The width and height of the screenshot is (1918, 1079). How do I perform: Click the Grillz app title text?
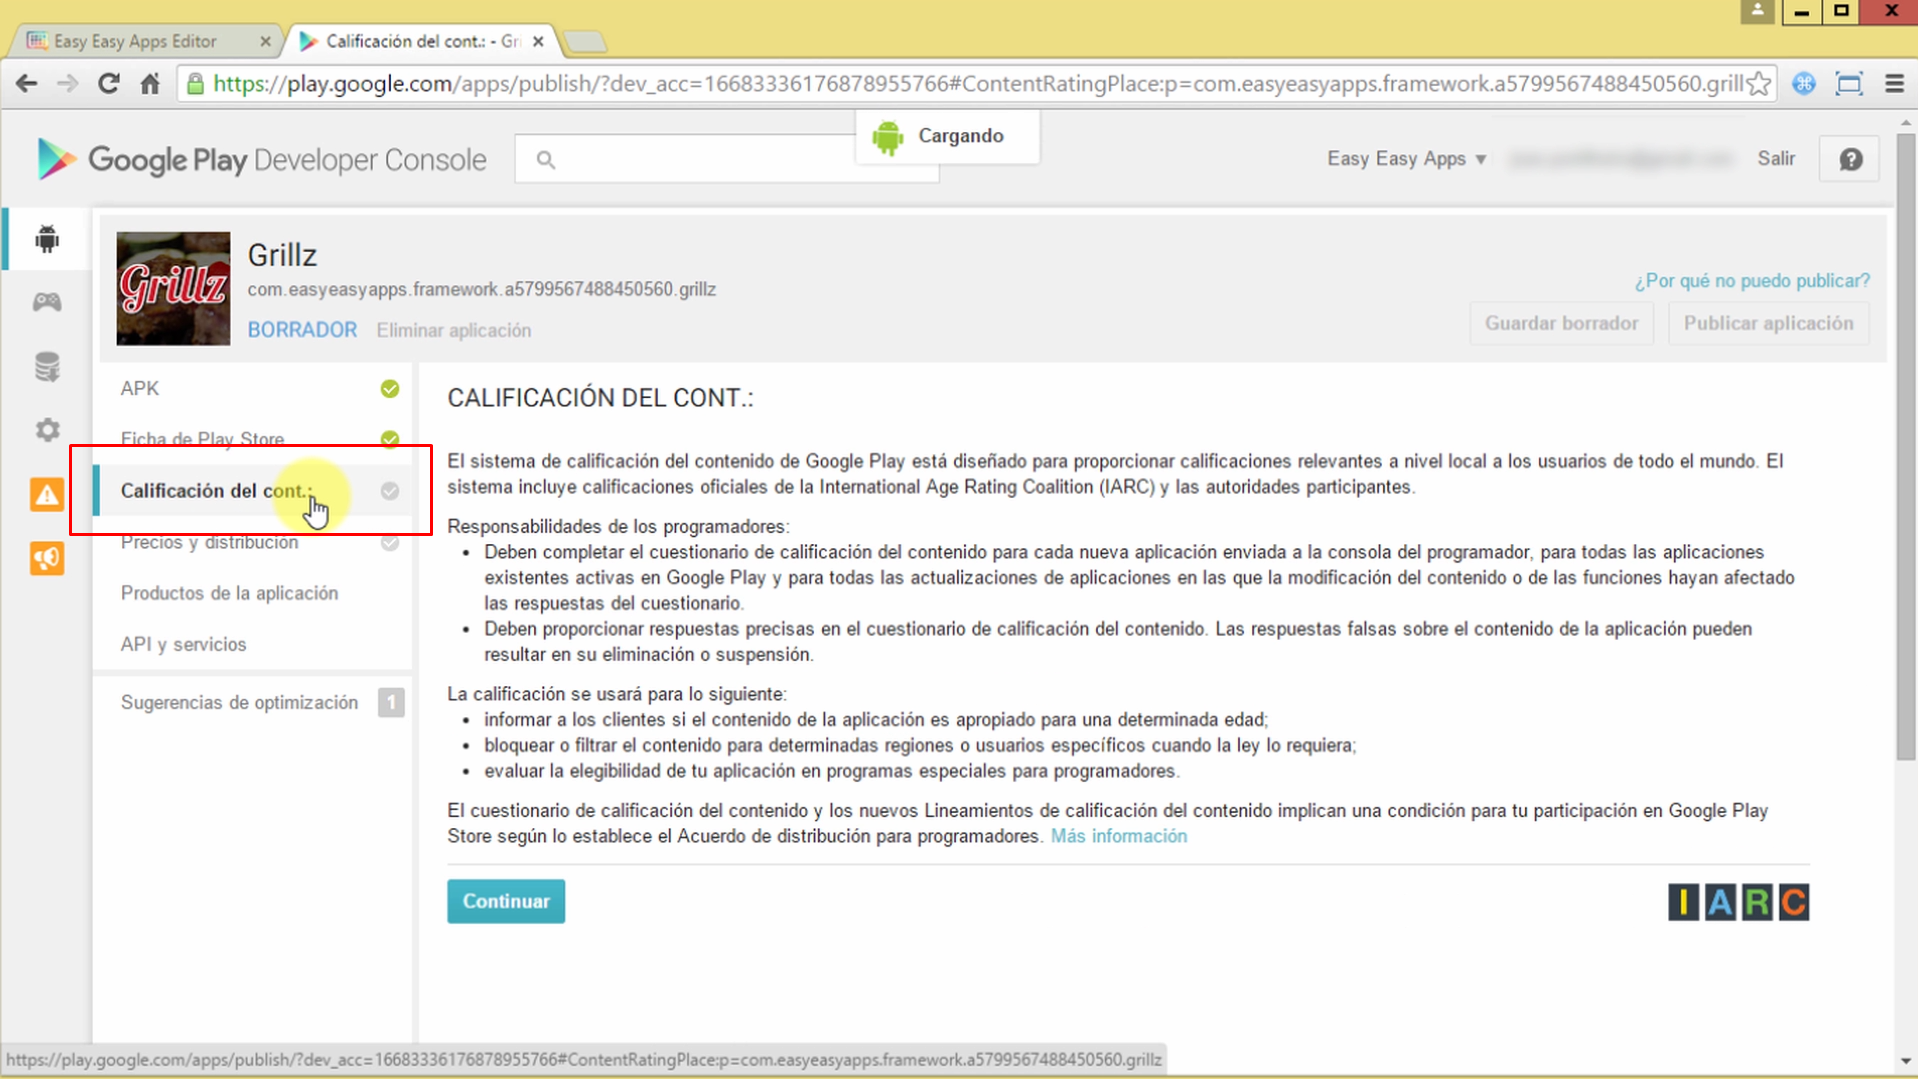pyautogui.click(x=282, y=255)
